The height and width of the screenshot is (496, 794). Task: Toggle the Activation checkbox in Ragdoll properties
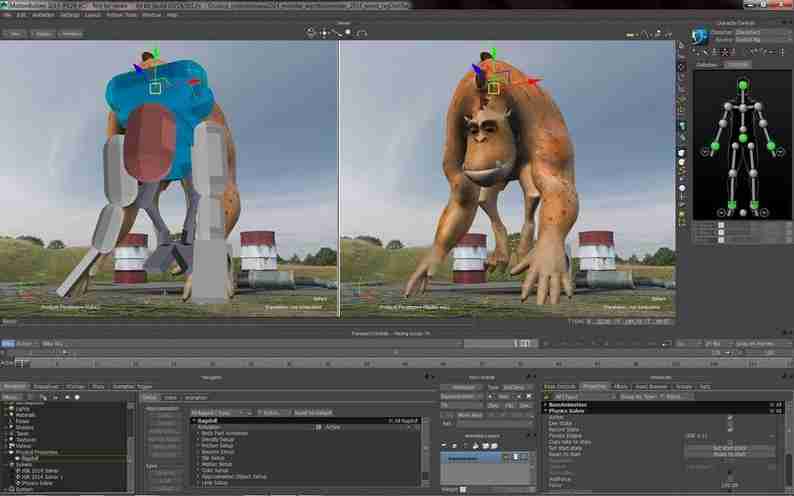pyautogui.click(x=318, y=427)
